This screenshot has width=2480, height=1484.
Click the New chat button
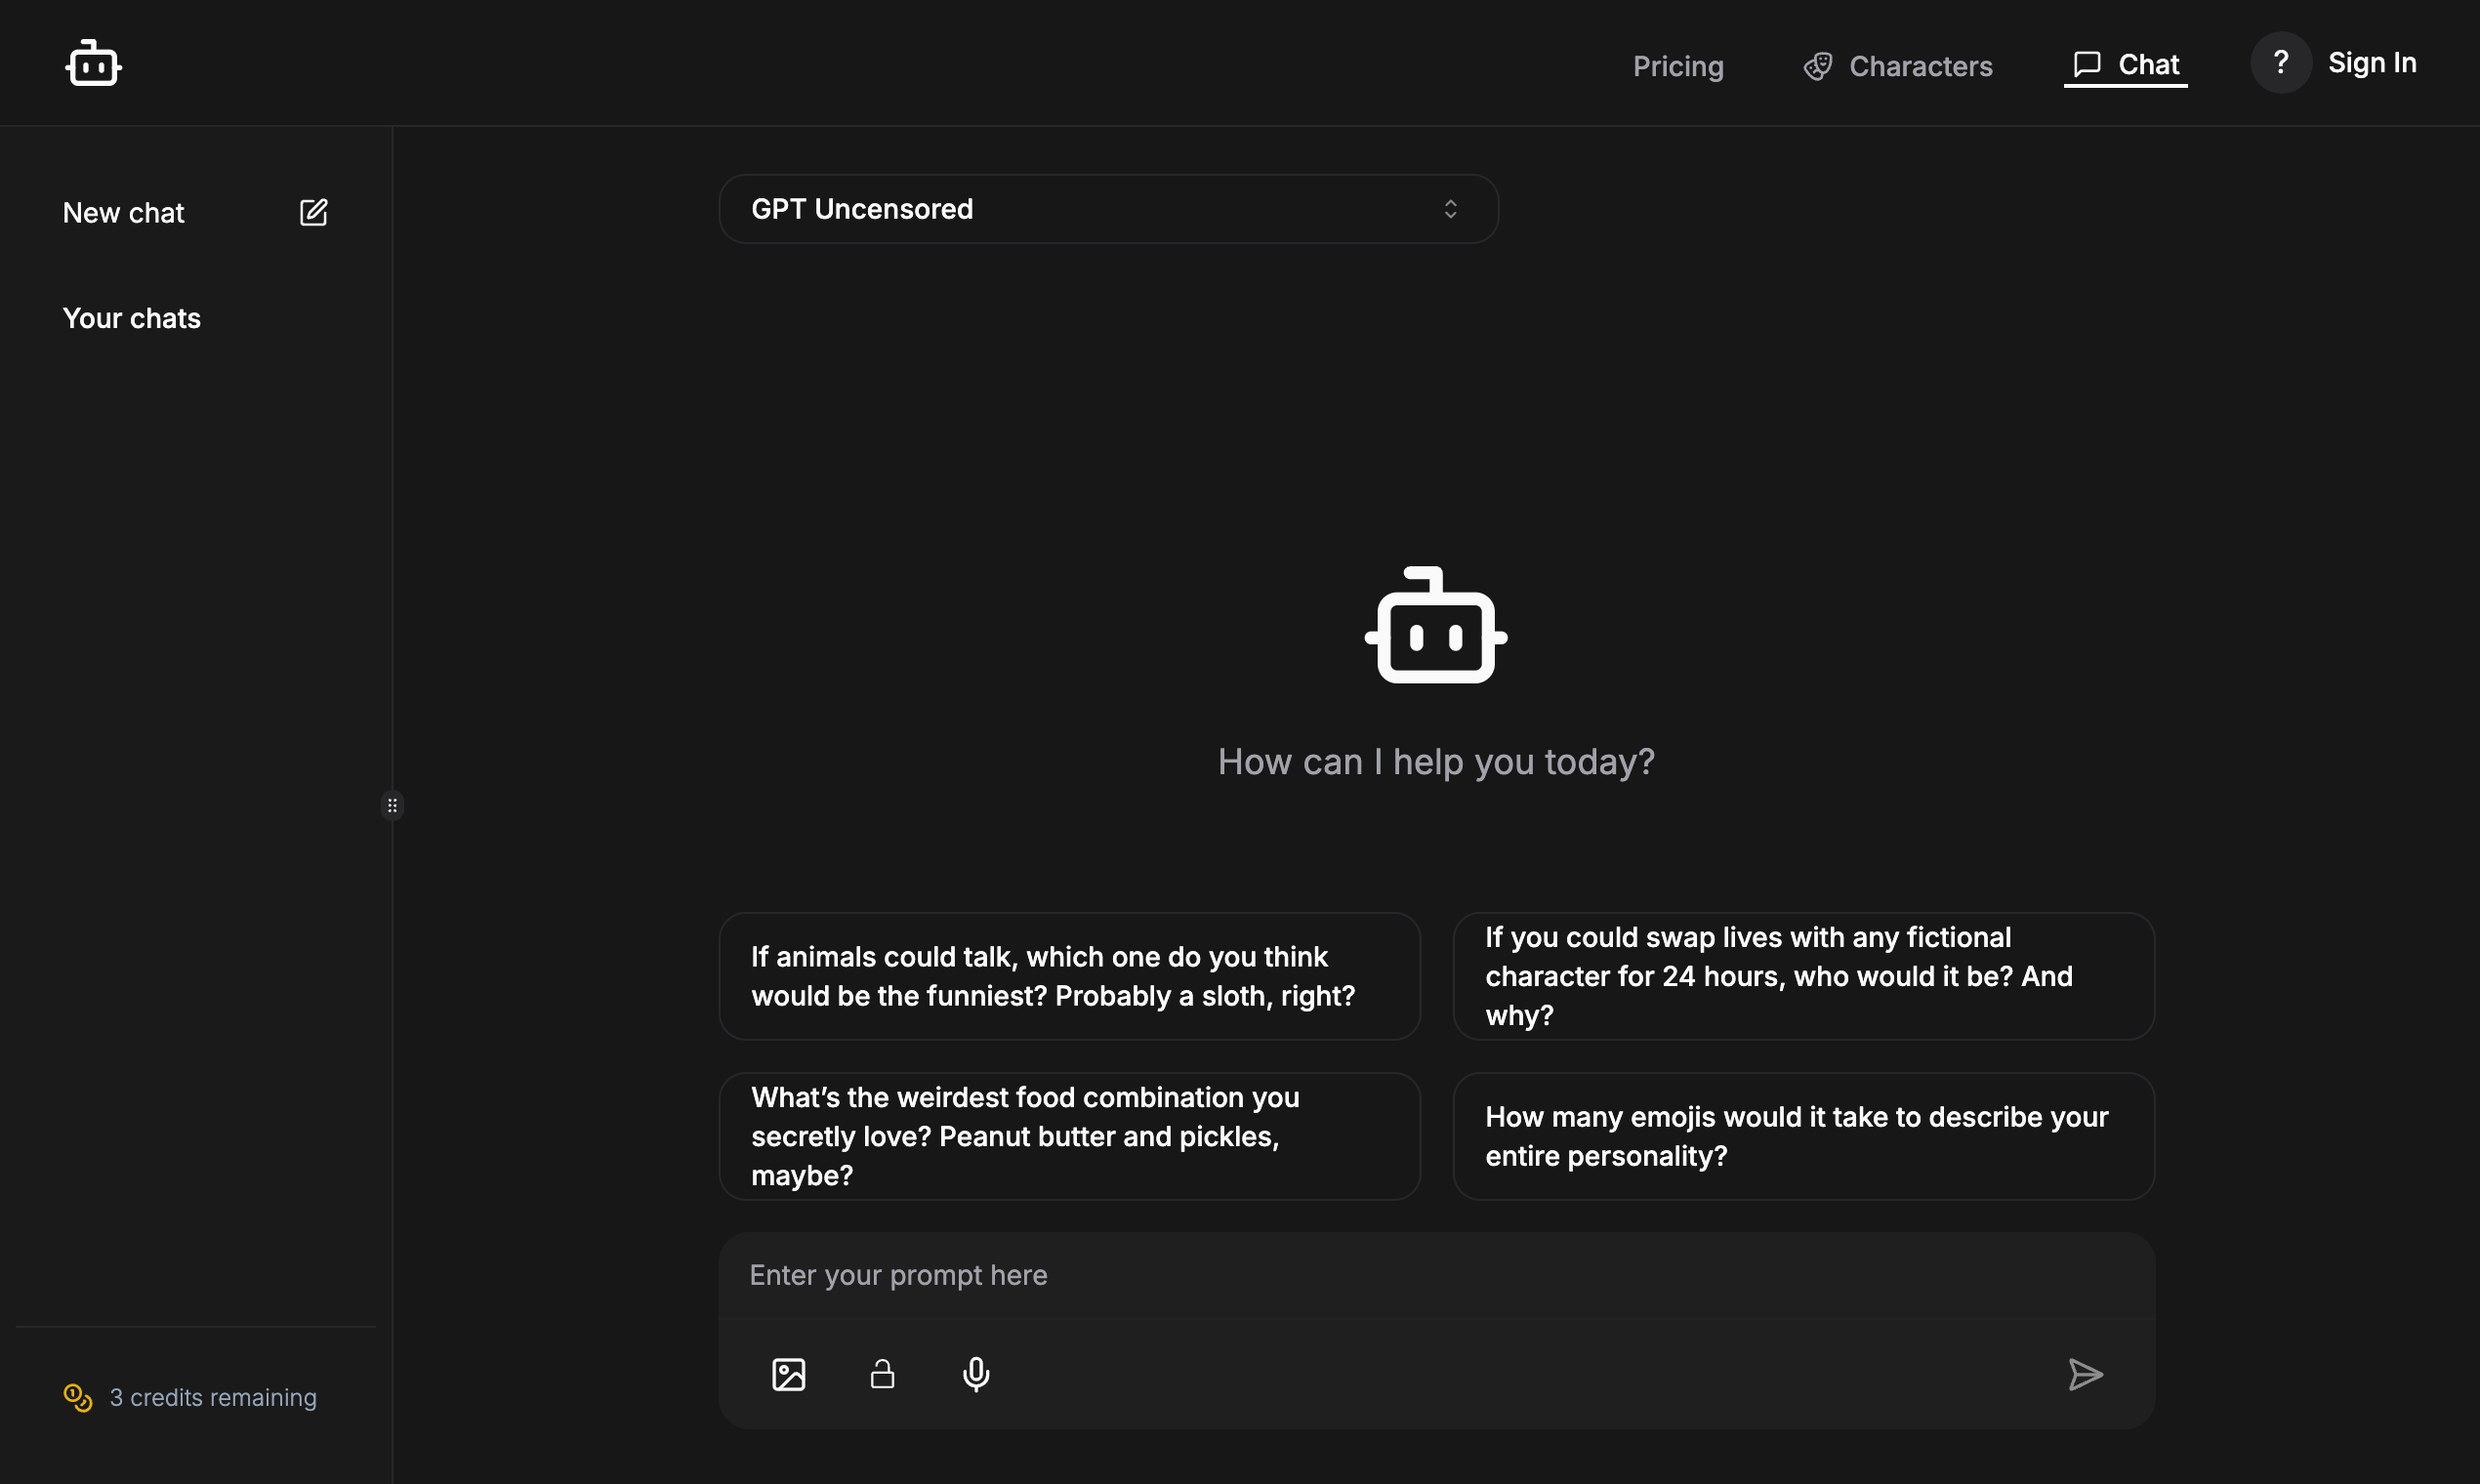click(124, 213)
